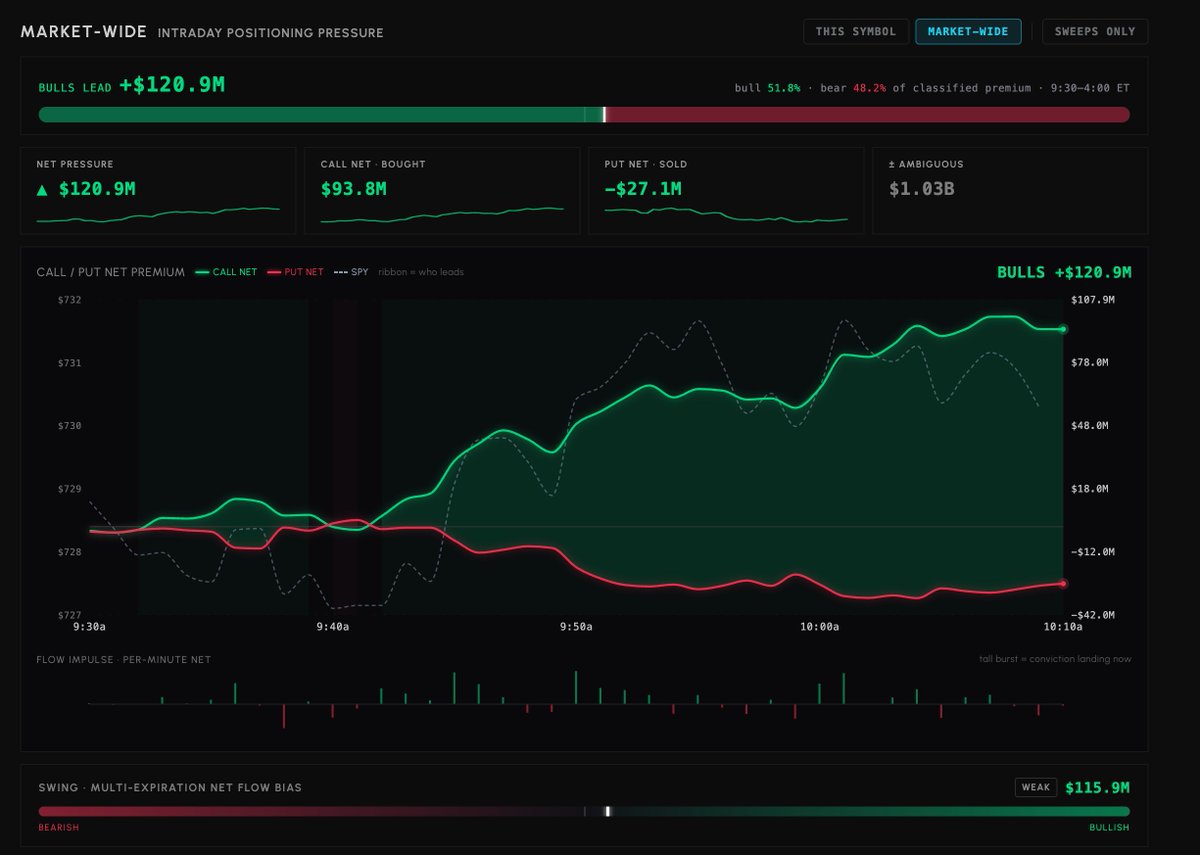Click the BULLS +$120.9M chart header value

coord(1064,272)
